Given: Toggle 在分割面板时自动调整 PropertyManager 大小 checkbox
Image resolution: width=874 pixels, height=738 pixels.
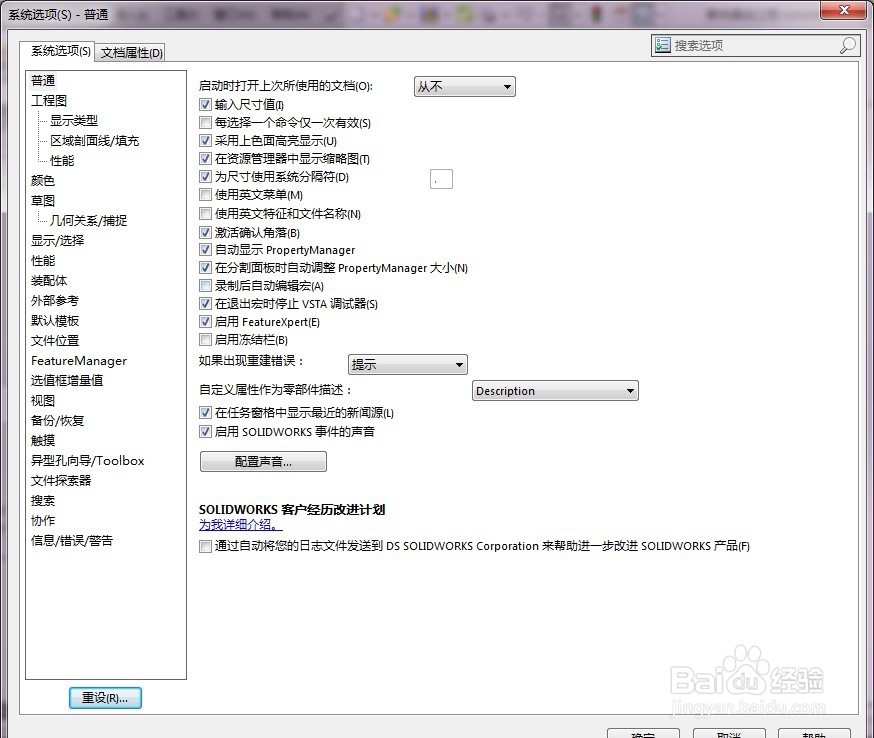Looking at the screenshot, I should pos(205,268).
